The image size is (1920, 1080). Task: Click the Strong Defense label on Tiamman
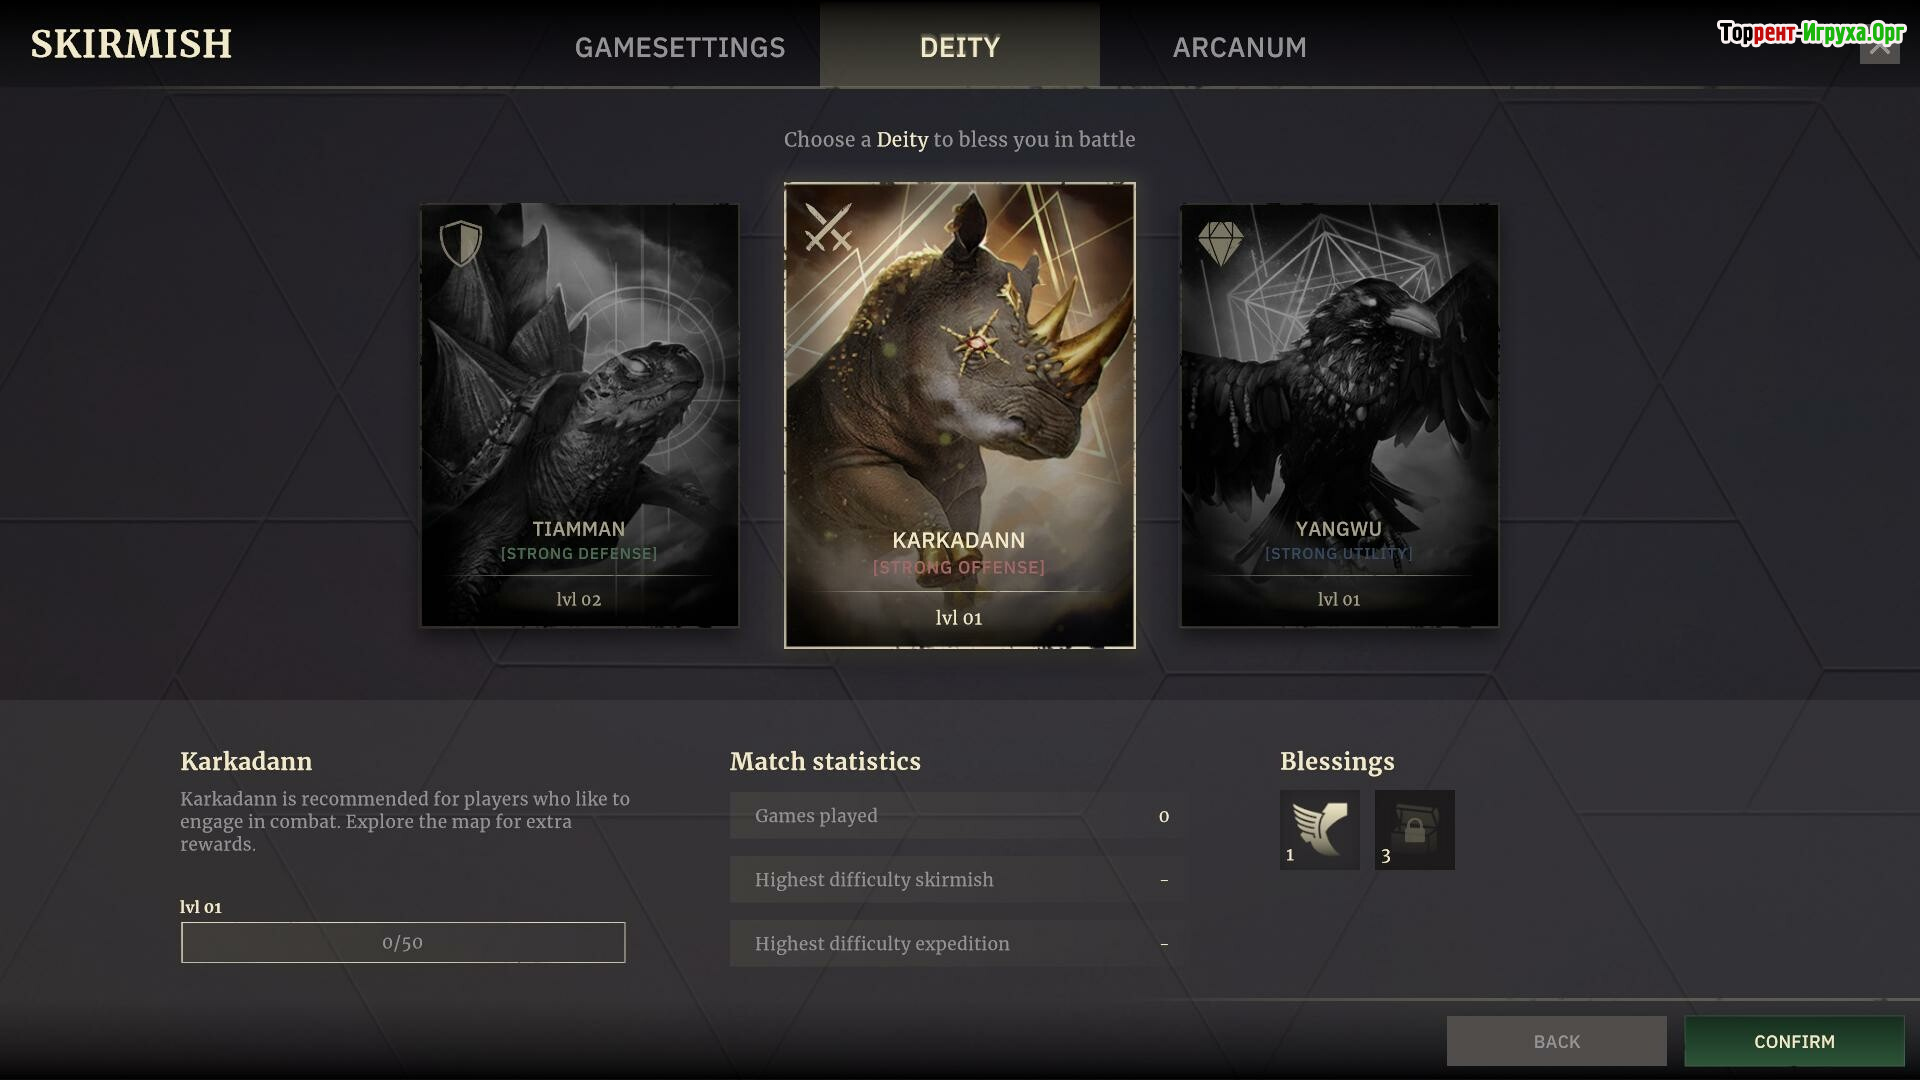click(x=579, y=553)
